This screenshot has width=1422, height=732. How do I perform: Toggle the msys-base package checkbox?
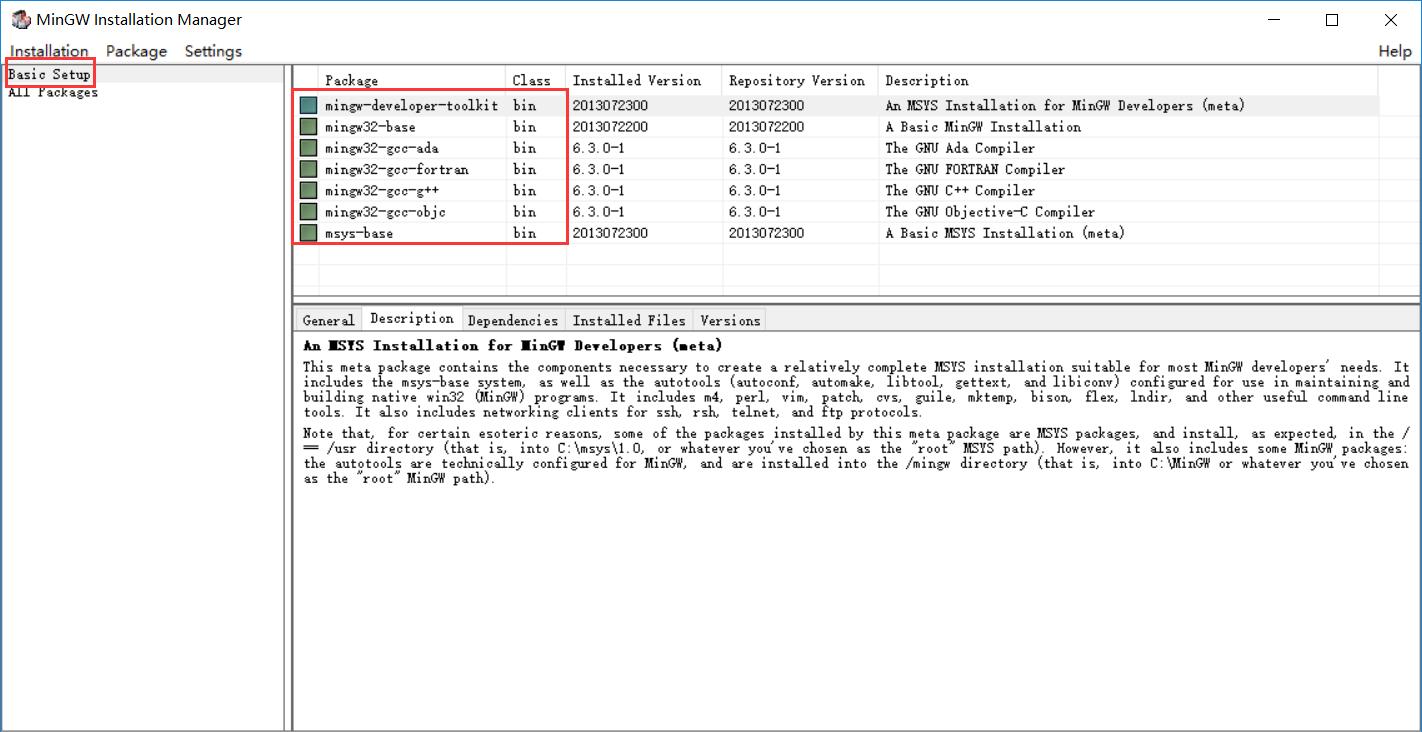[308, 233]
